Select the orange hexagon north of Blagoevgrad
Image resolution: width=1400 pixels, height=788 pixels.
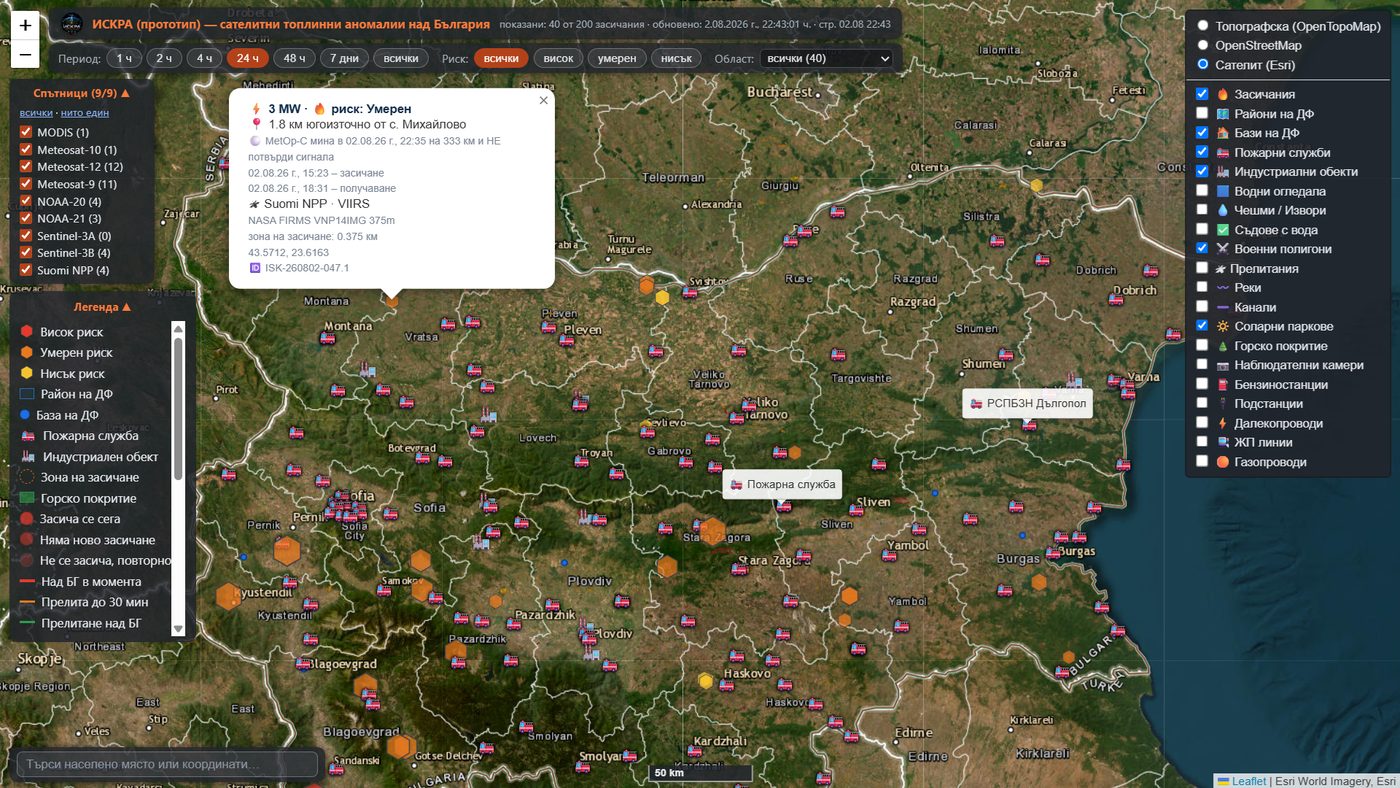365,686
